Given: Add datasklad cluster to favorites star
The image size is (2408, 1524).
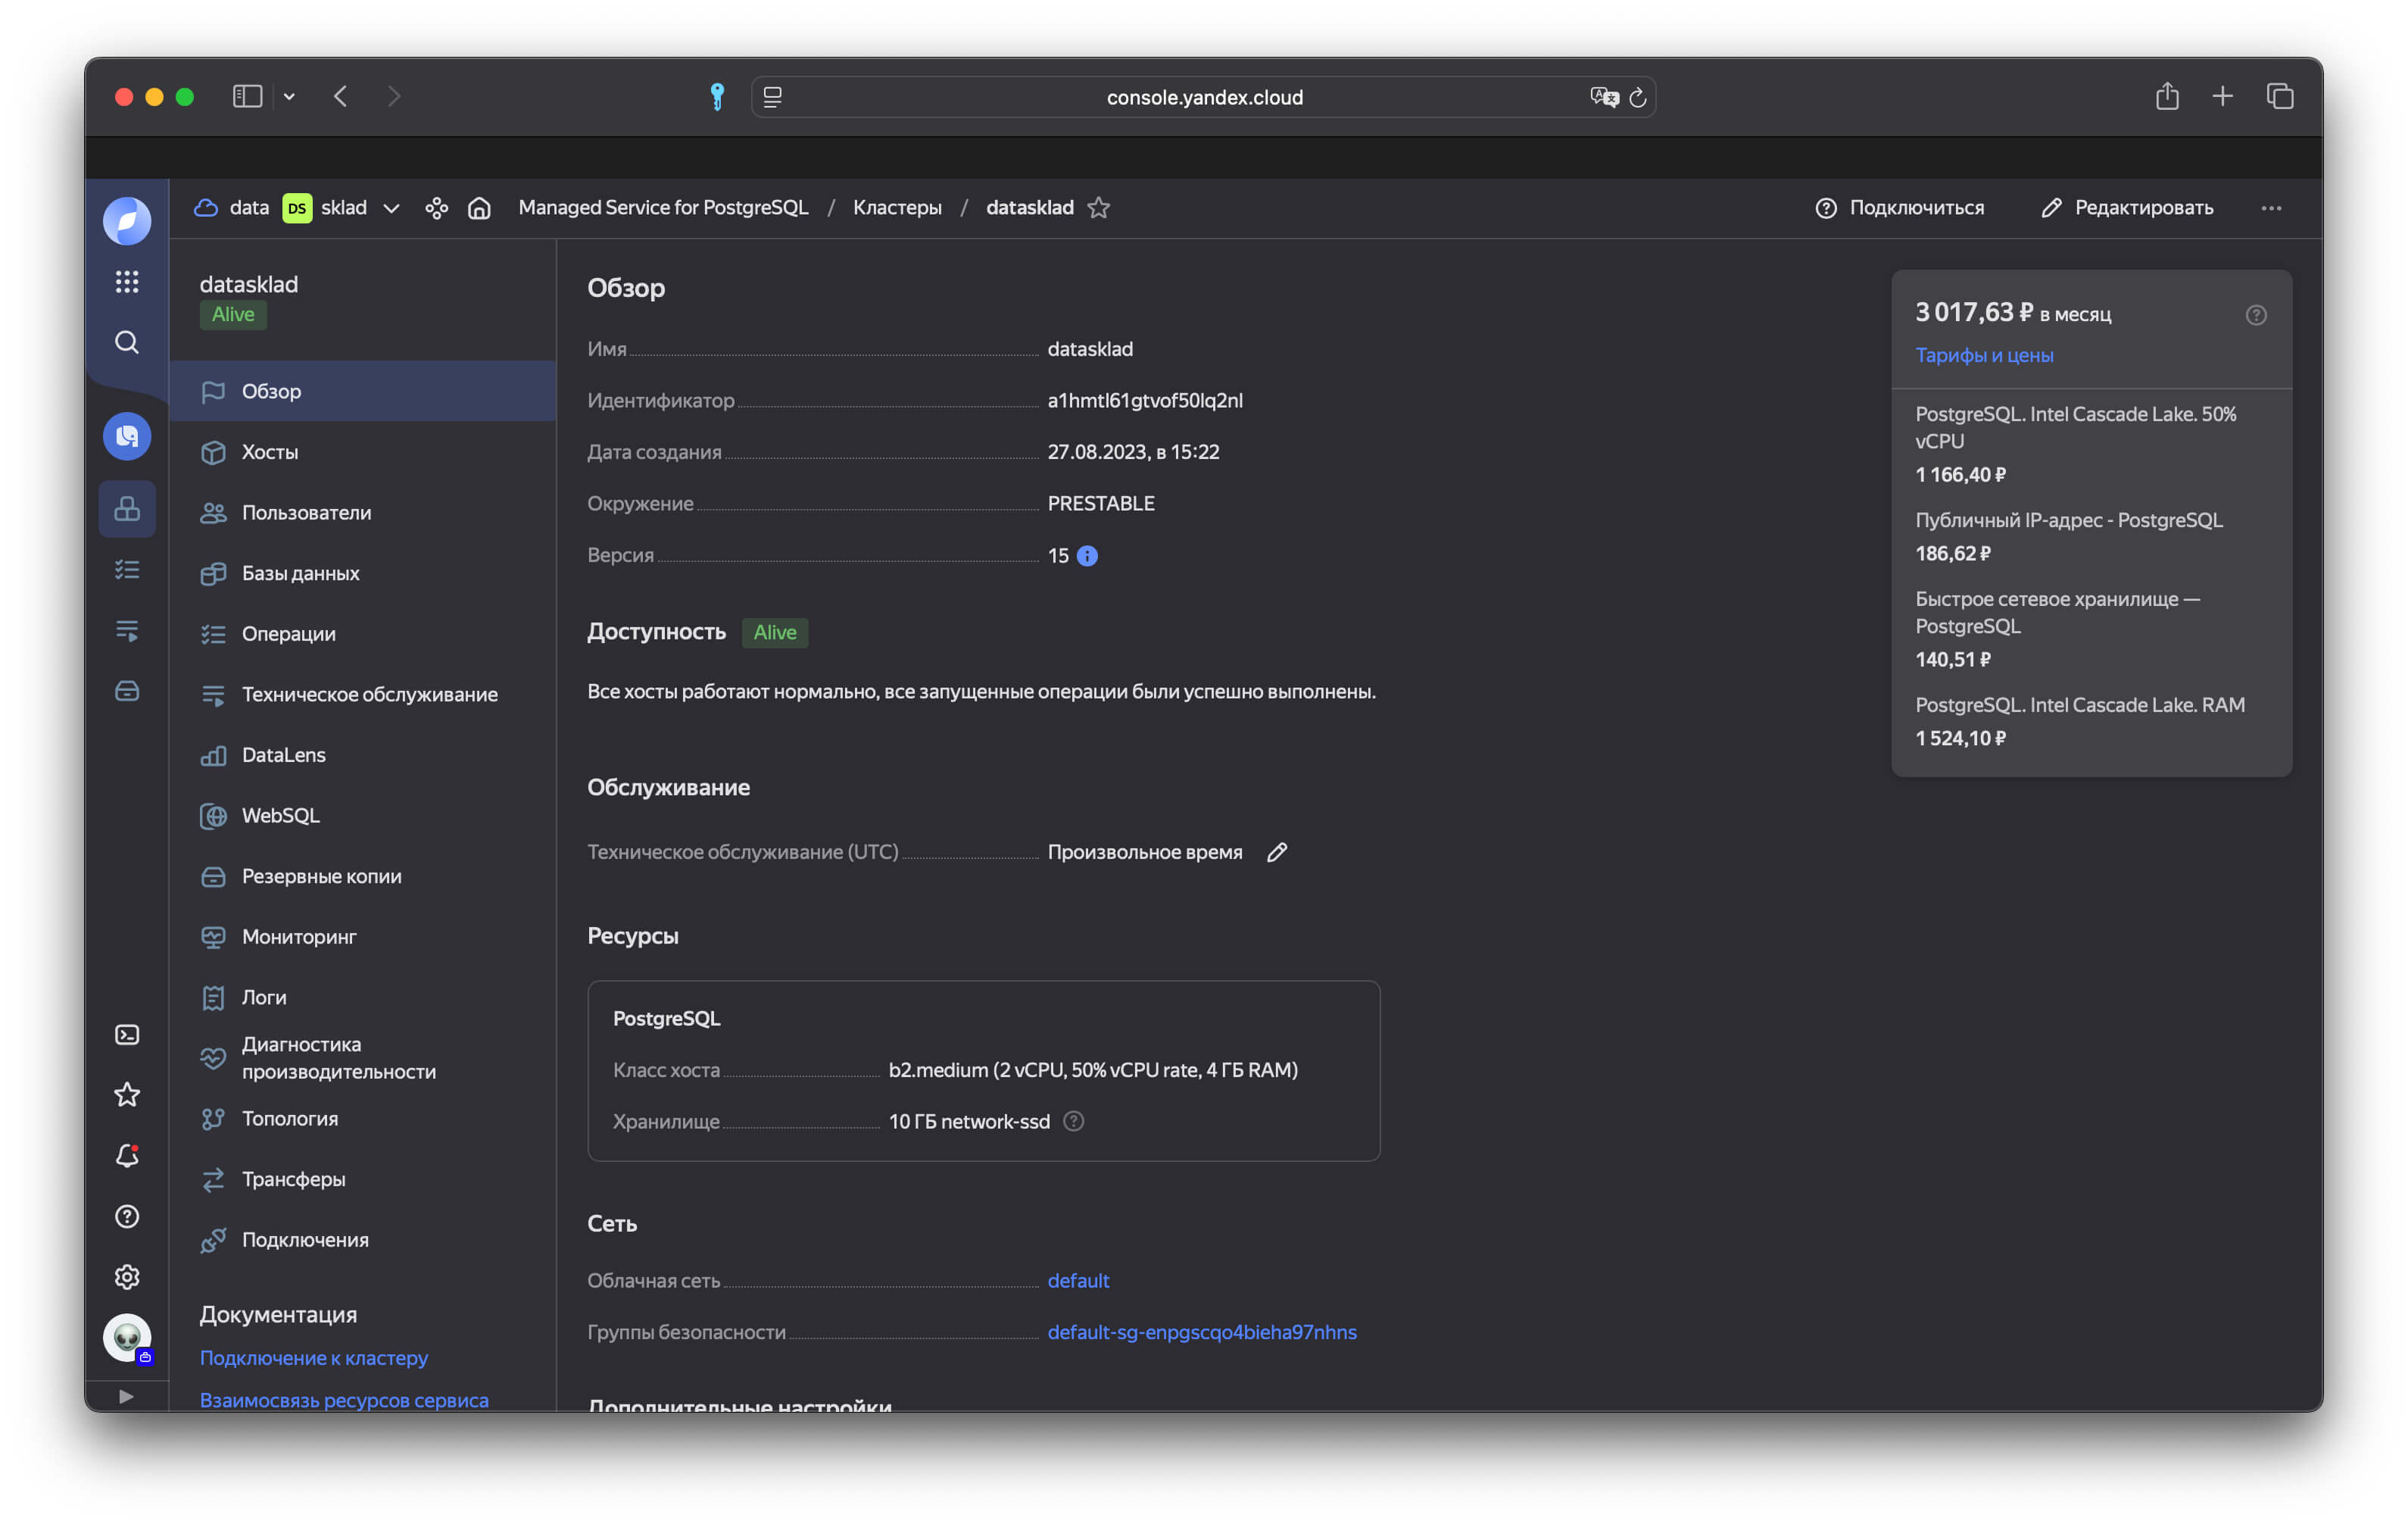Looking at the screenshot, I should coord(1099,208).
